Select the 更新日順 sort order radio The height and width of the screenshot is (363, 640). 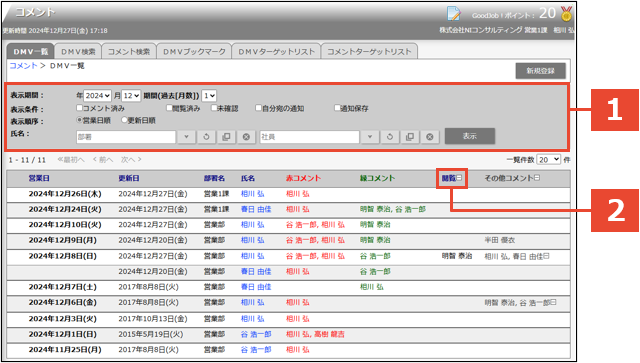(124, 120)
